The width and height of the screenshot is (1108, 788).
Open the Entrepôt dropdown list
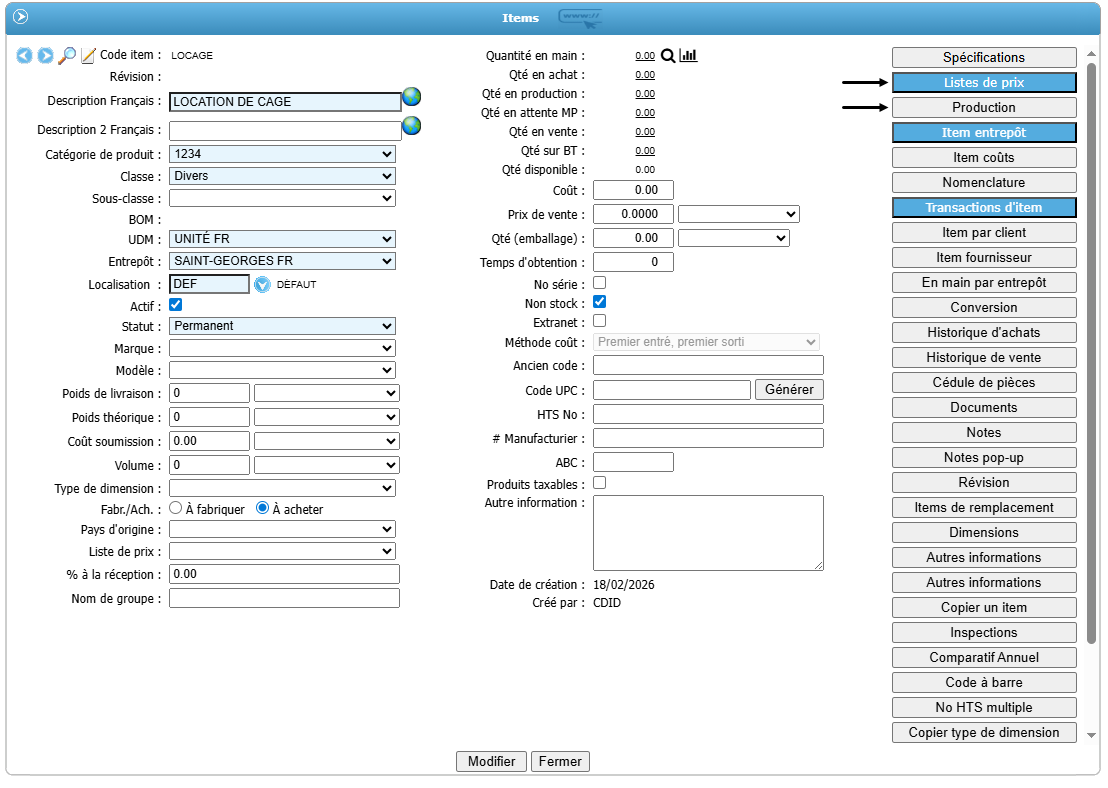coord(282,261)
